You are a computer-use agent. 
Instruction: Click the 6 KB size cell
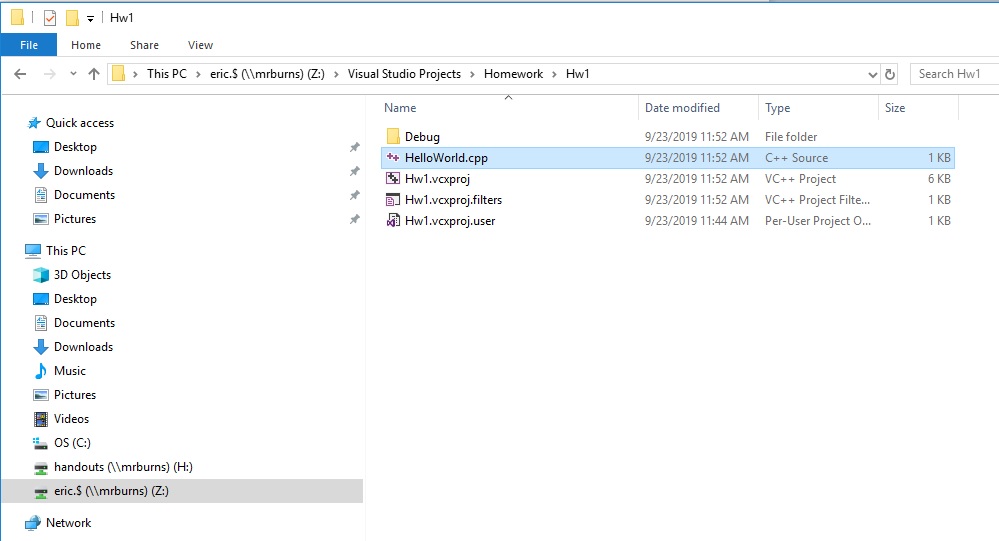[939, 178]
